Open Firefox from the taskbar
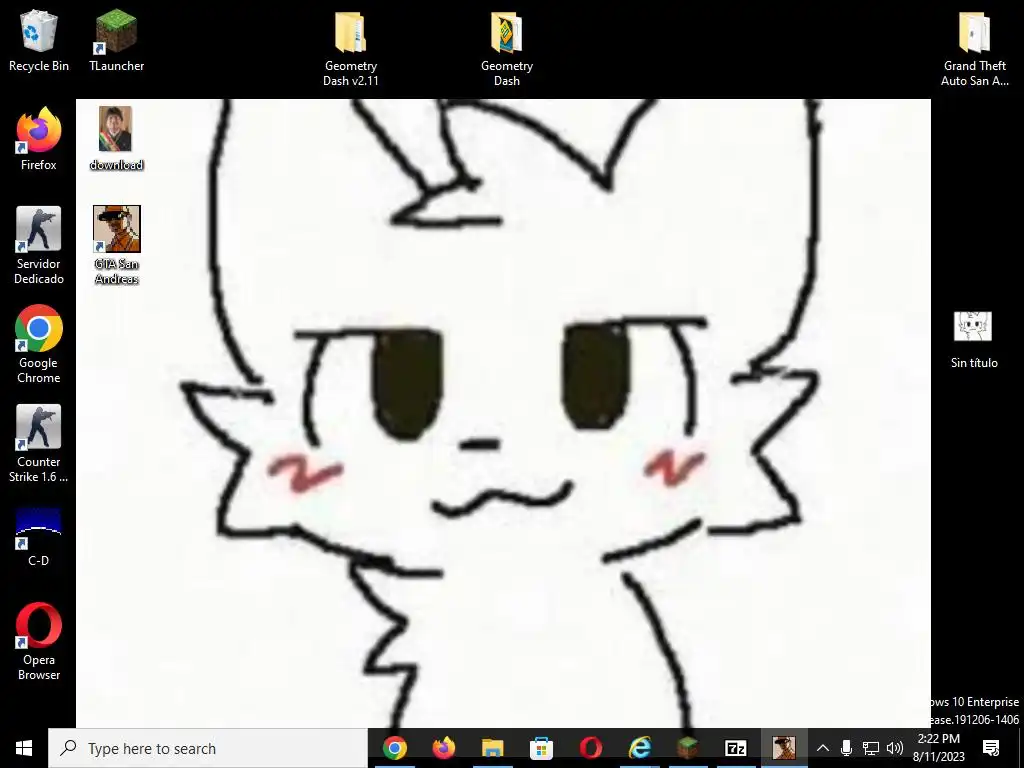This screenshot has height=768, width=1024. pyautogui.click(x=443, y=748)
